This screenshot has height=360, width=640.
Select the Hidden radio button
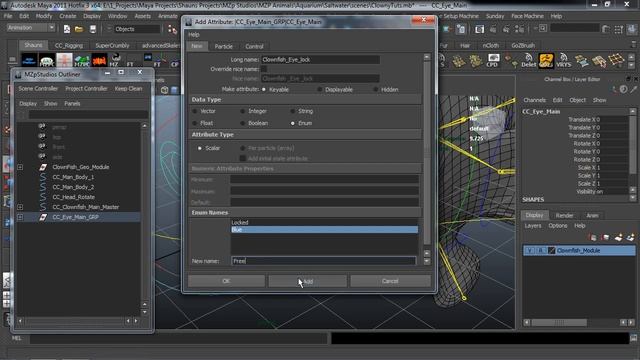(376, 89)
